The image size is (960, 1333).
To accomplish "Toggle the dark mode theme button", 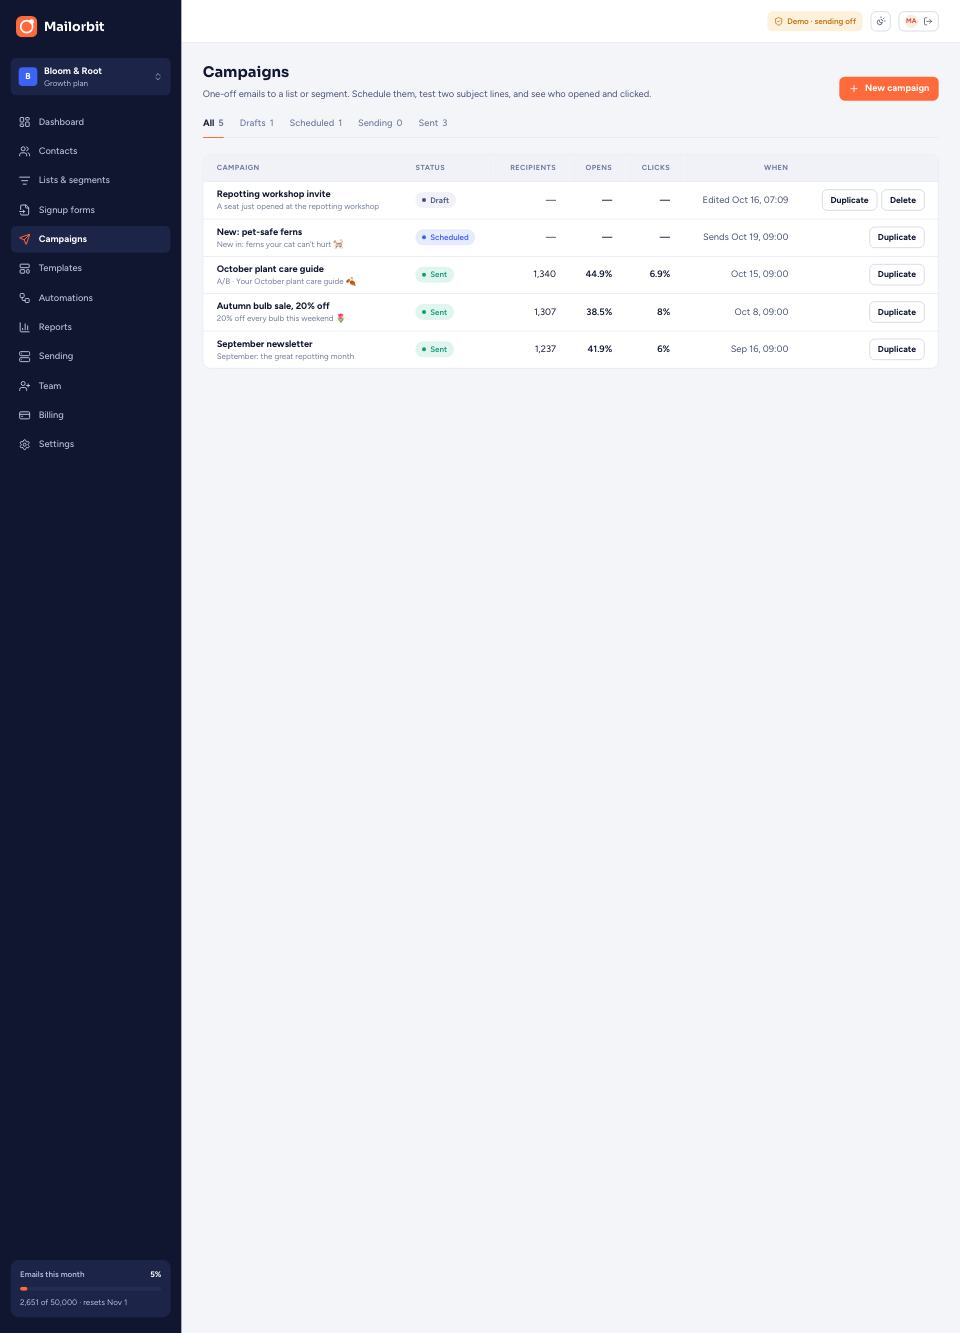I will (881, 21).
